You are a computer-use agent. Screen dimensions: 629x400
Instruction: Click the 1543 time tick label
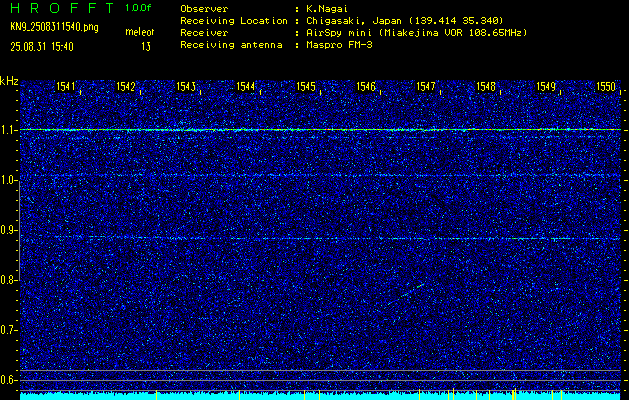click(186, 86)
